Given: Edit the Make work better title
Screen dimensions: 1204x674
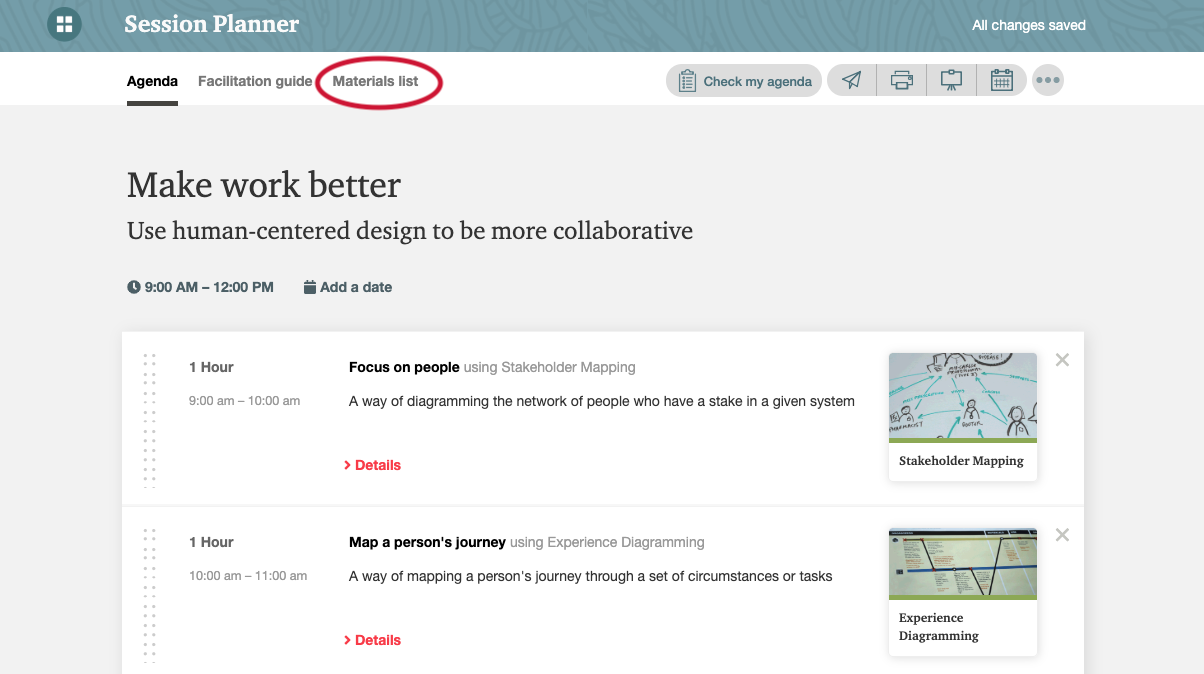Looking at the screenshot, I should 264,185.
